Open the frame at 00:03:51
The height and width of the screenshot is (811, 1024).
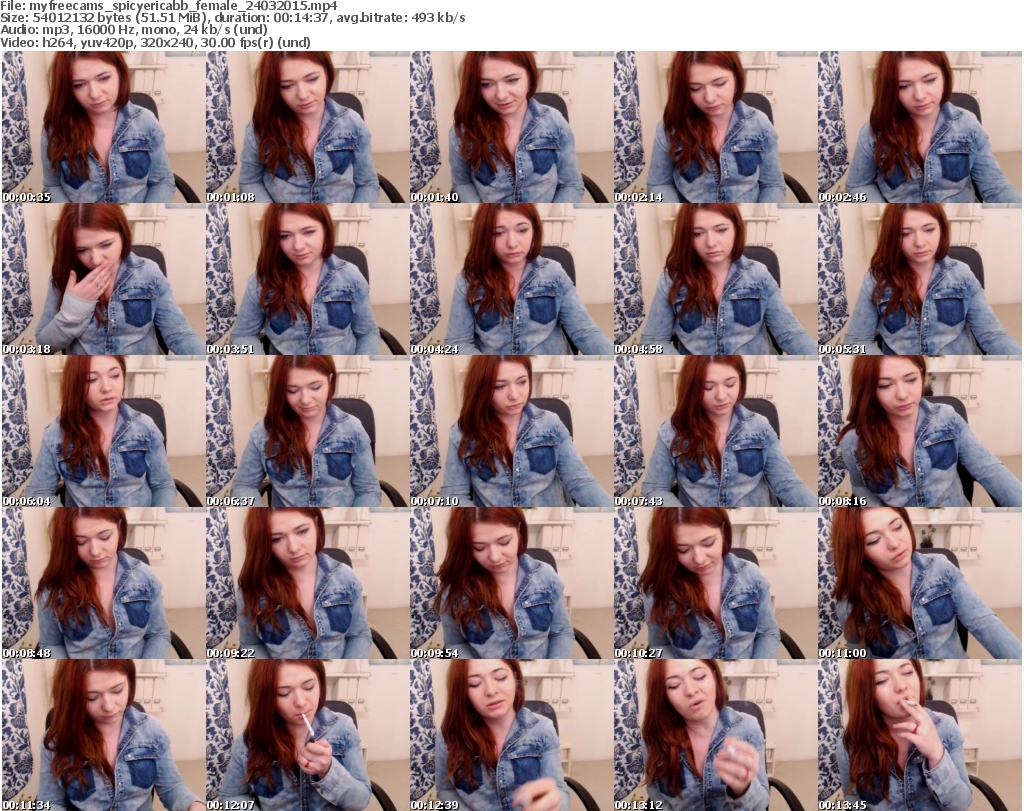pyautogui.click(x=307, y=279)
